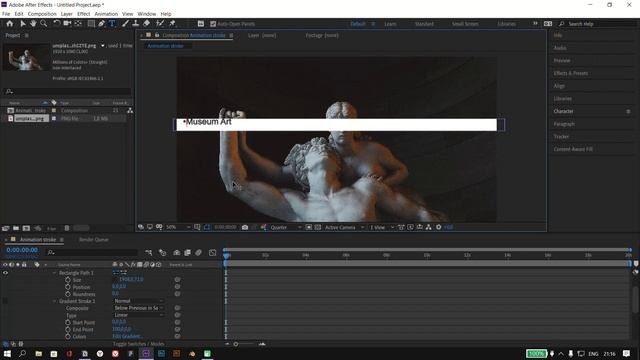Enable motion blur switch in timeline header
Image resolution: width=640 pixels, height=360 pixels.
(x=198, y=253)
